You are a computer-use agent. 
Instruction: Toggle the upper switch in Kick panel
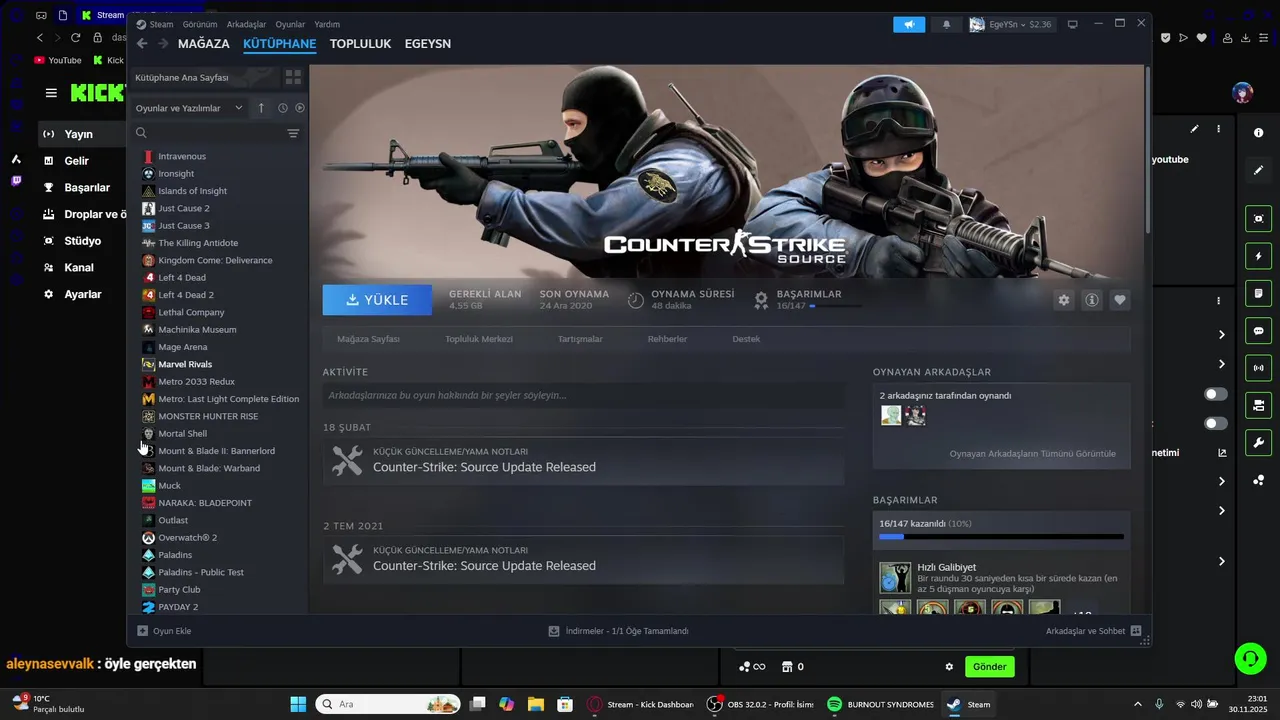(1216, 394)
